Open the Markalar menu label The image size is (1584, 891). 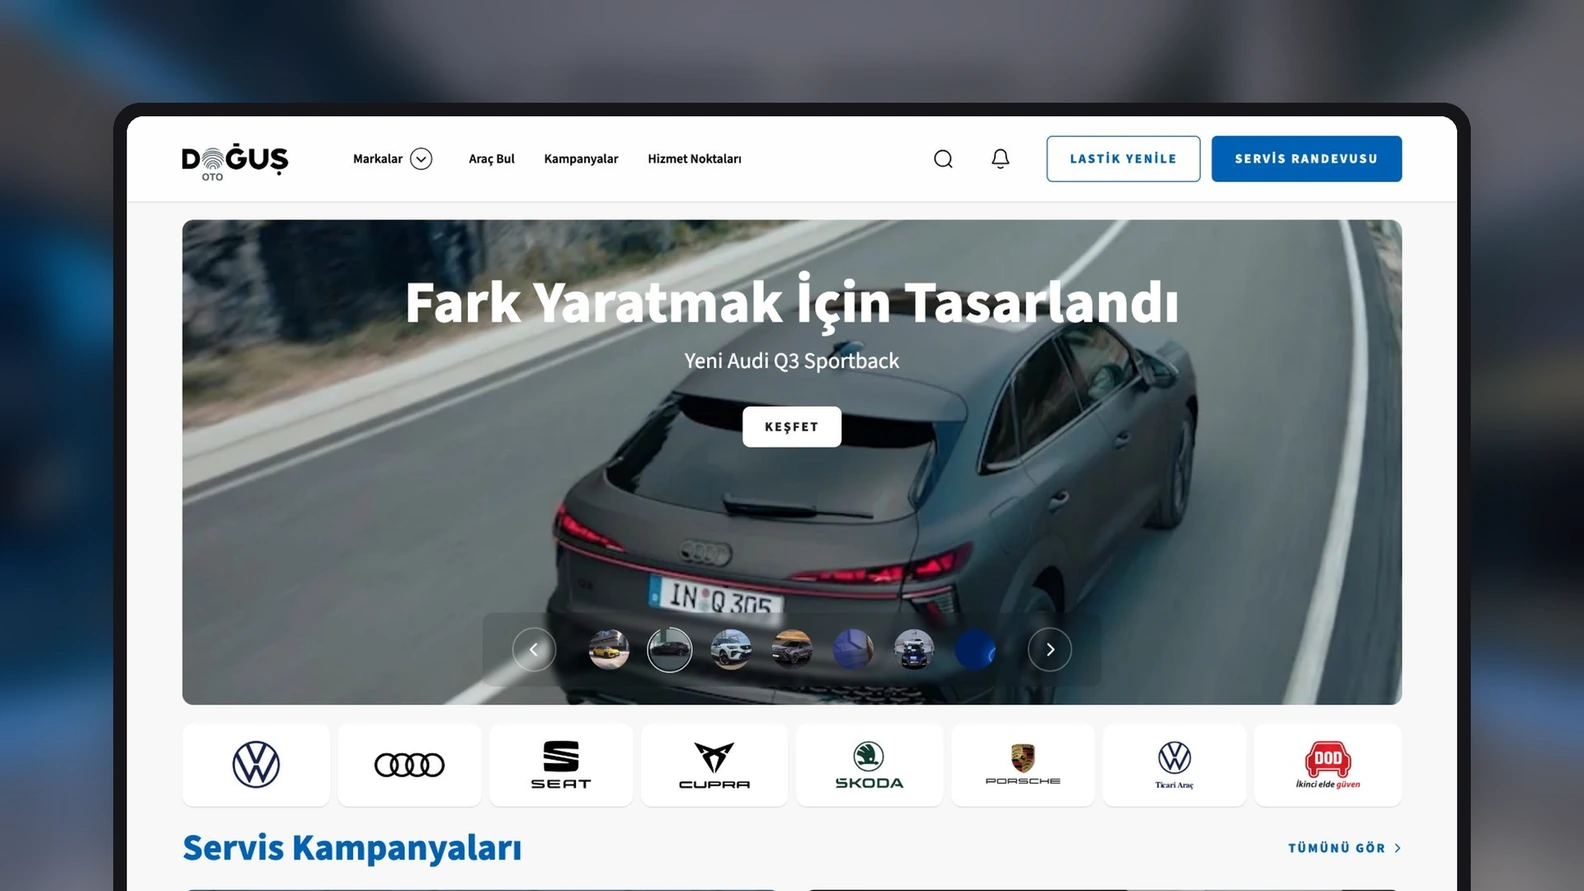378,159
